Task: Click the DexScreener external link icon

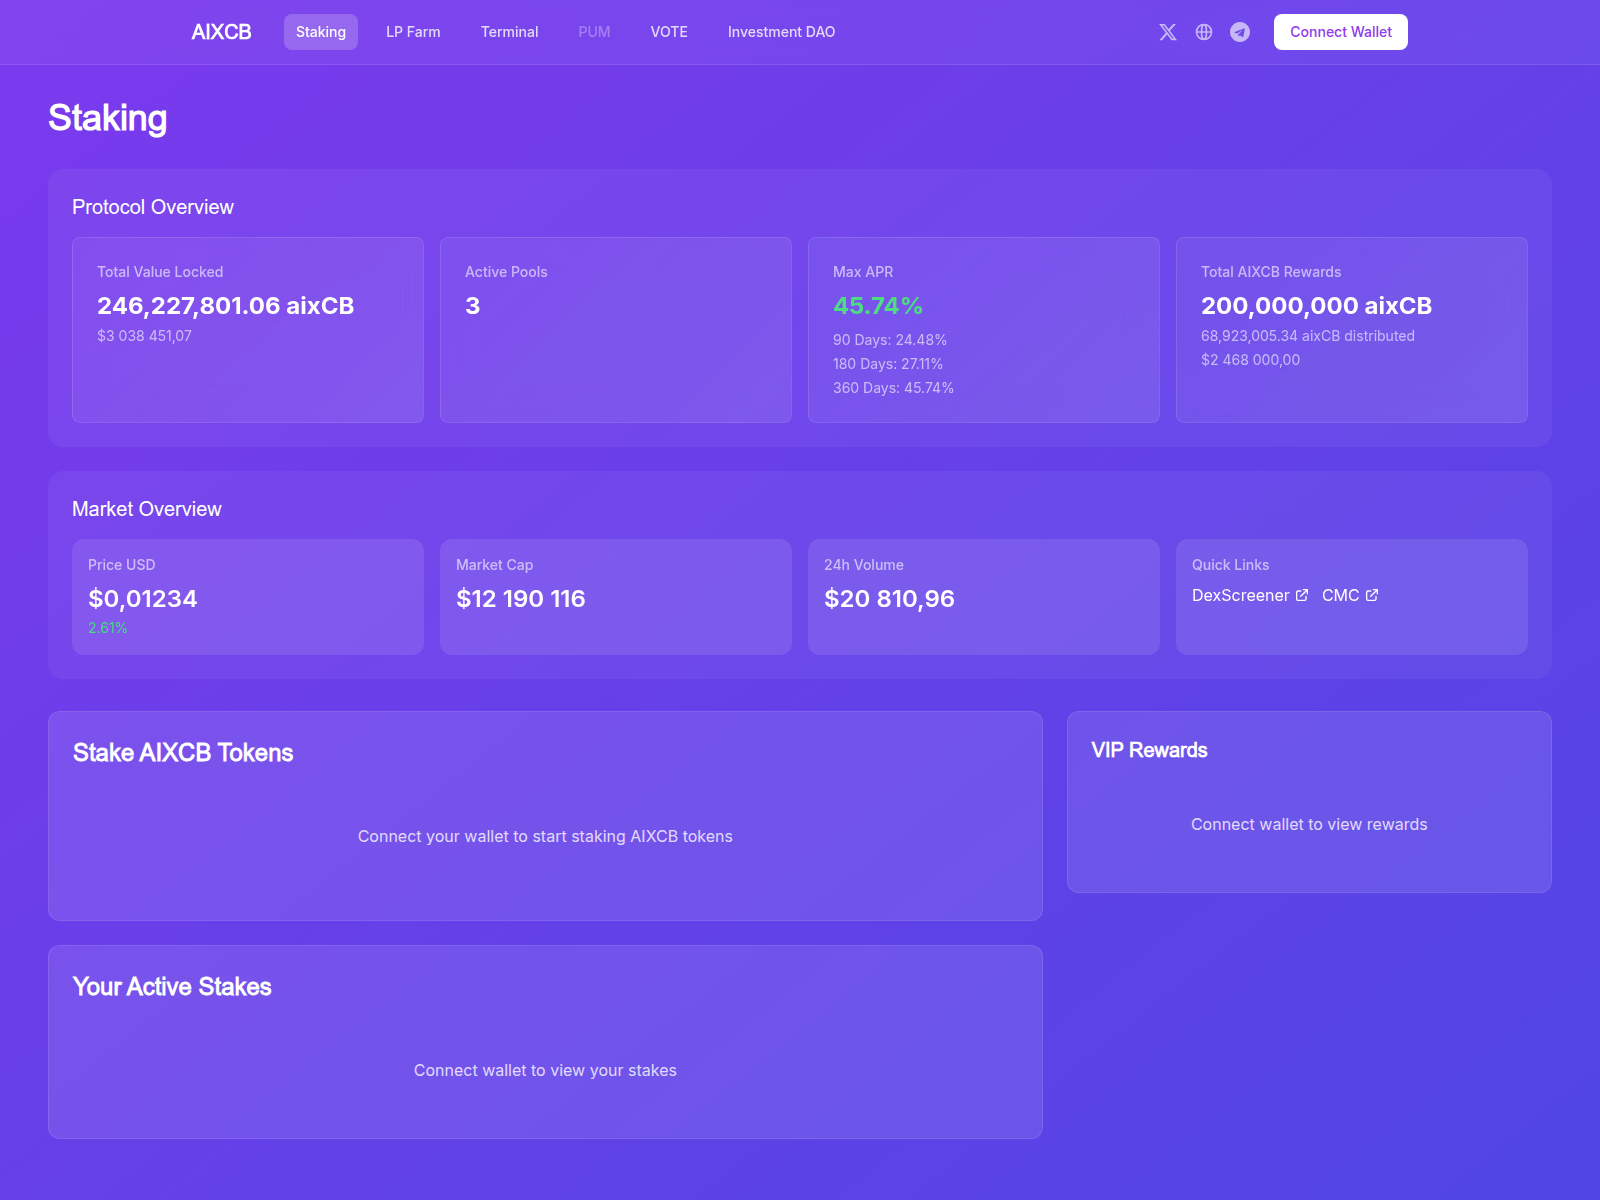Action: (x=1302, y=595)
